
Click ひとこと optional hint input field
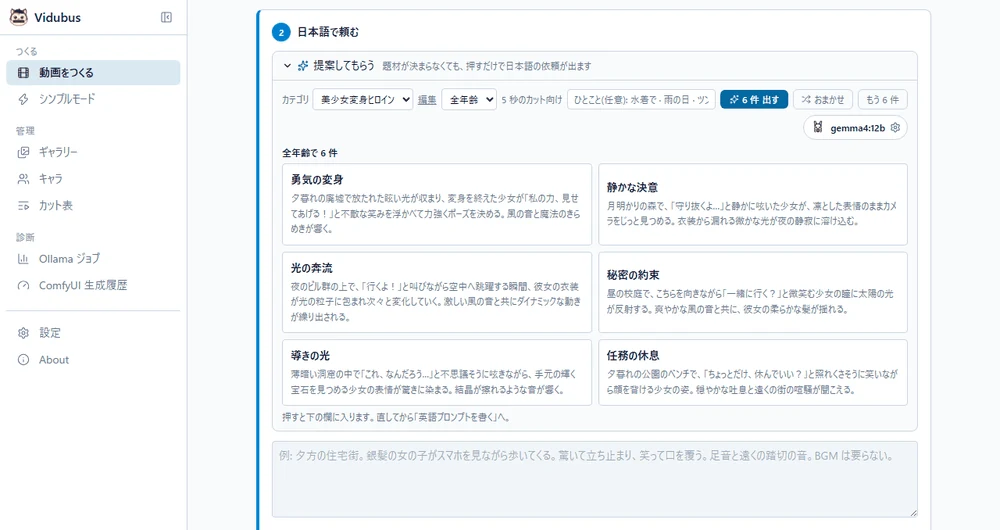[641, 99]
